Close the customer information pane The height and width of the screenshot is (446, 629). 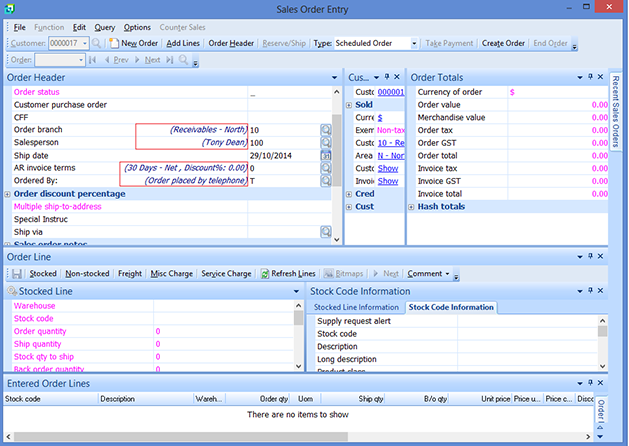397,77
